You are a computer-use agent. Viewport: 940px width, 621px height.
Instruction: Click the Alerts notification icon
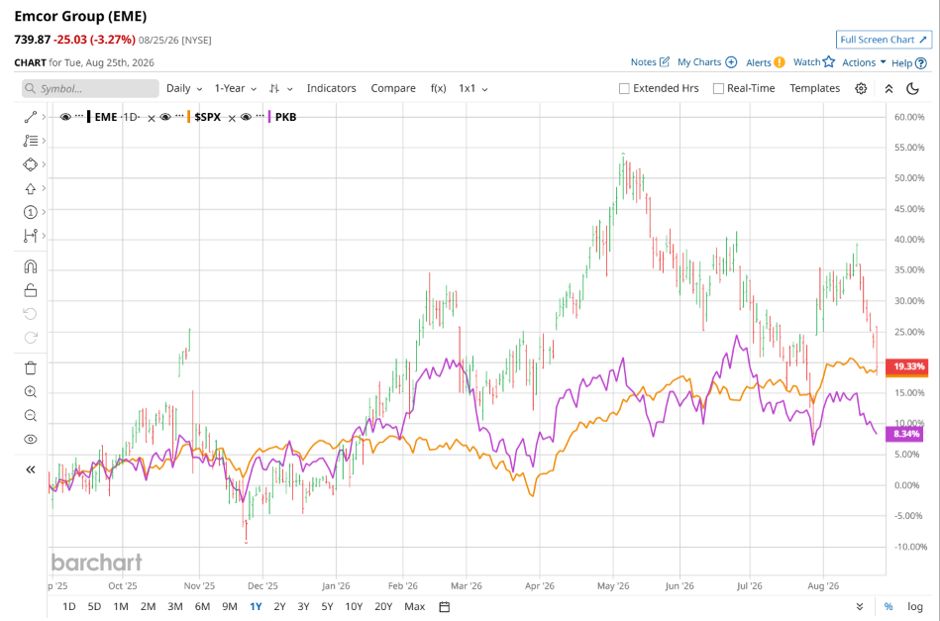point(779,62)
